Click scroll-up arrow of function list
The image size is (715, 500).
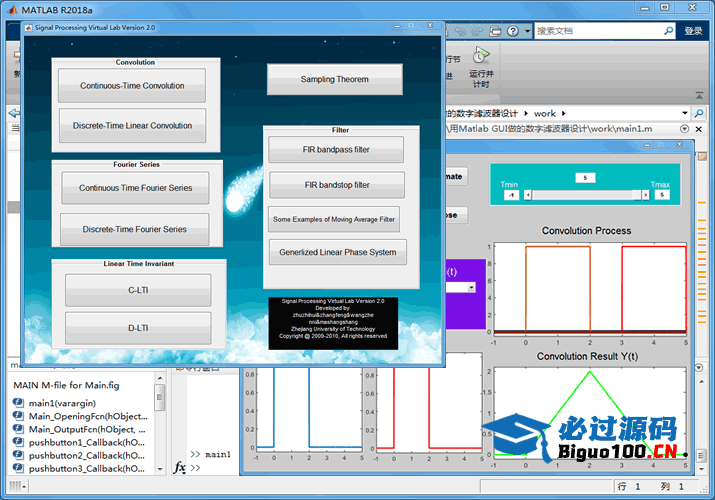(x=160, y=378)
